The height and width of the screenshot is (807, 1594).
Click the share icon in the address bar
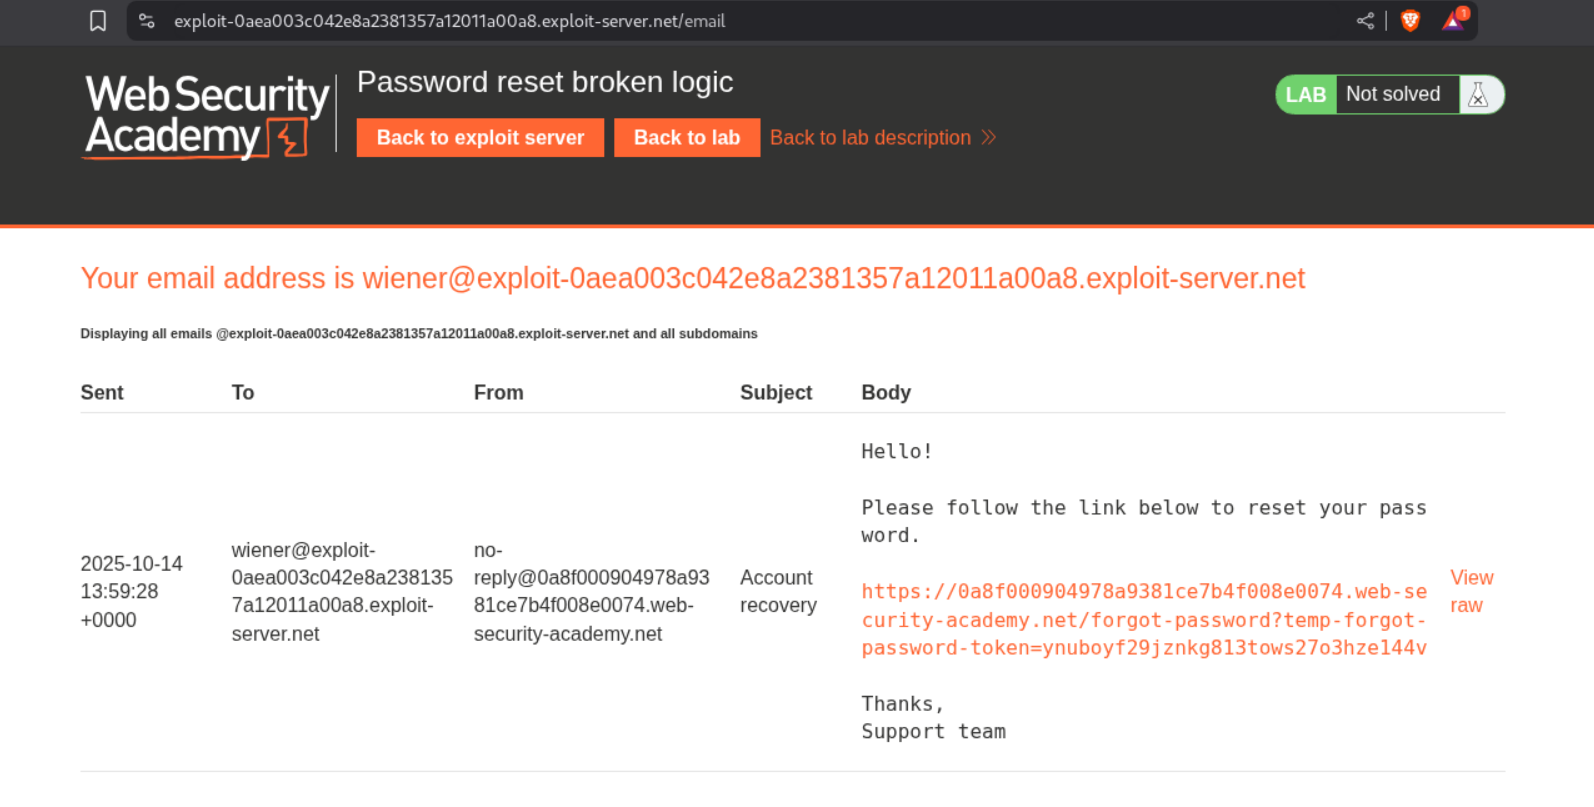pos(1365,21)
